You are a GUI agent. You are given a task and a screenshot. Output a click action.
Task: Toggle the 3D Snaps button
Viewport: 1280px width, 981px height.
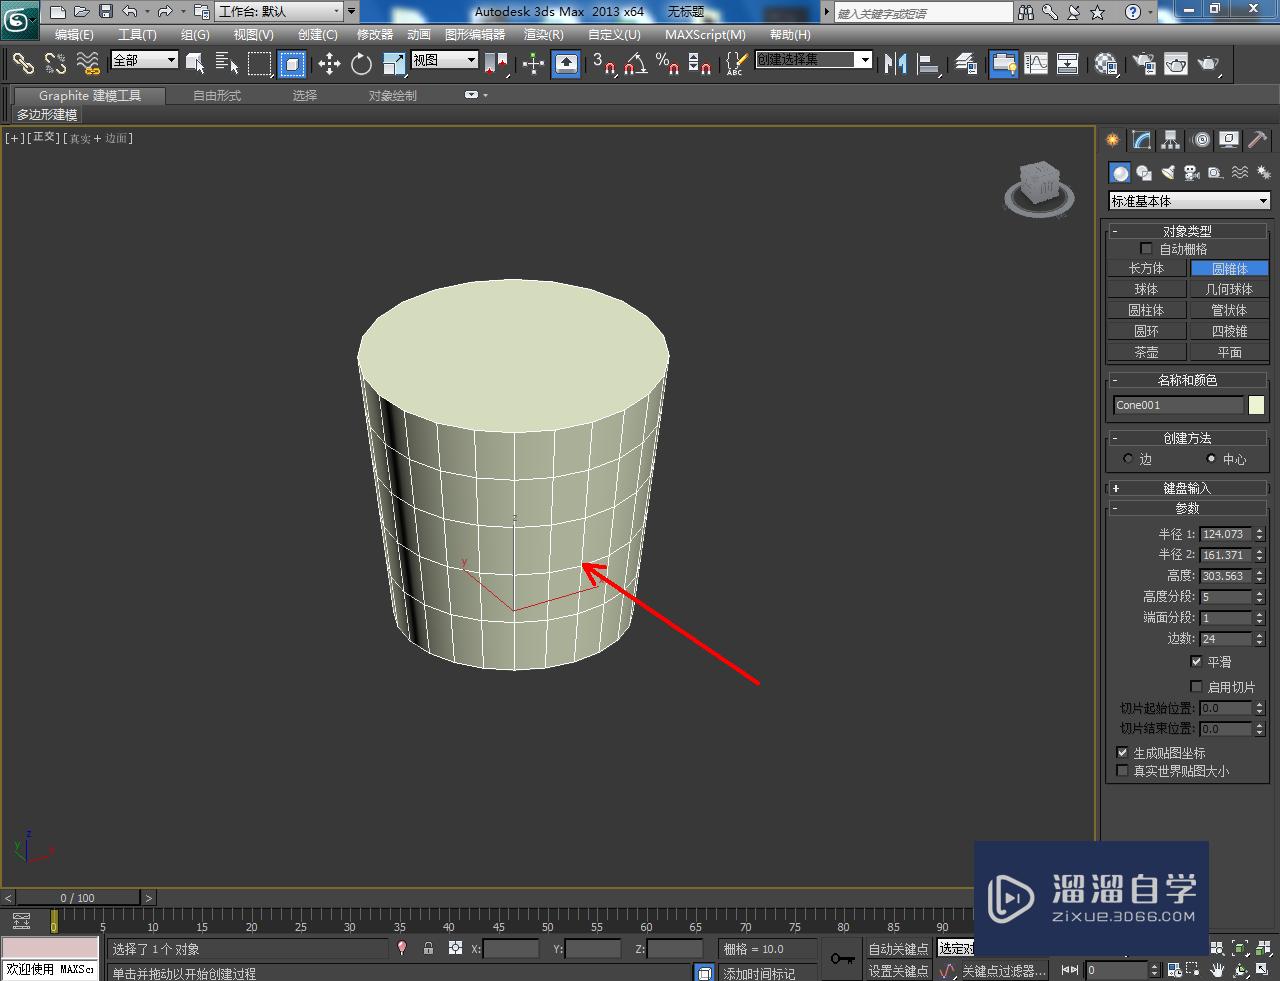(x=603, y=64)
